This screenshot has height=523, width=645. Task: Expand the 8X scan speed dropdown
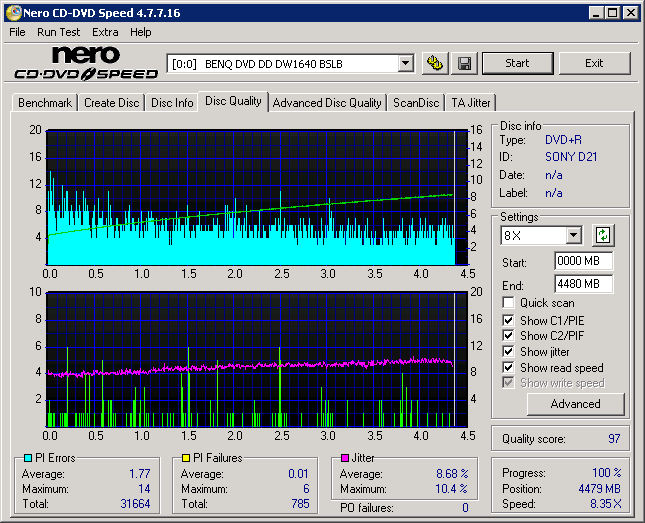[x=573, y=236]
